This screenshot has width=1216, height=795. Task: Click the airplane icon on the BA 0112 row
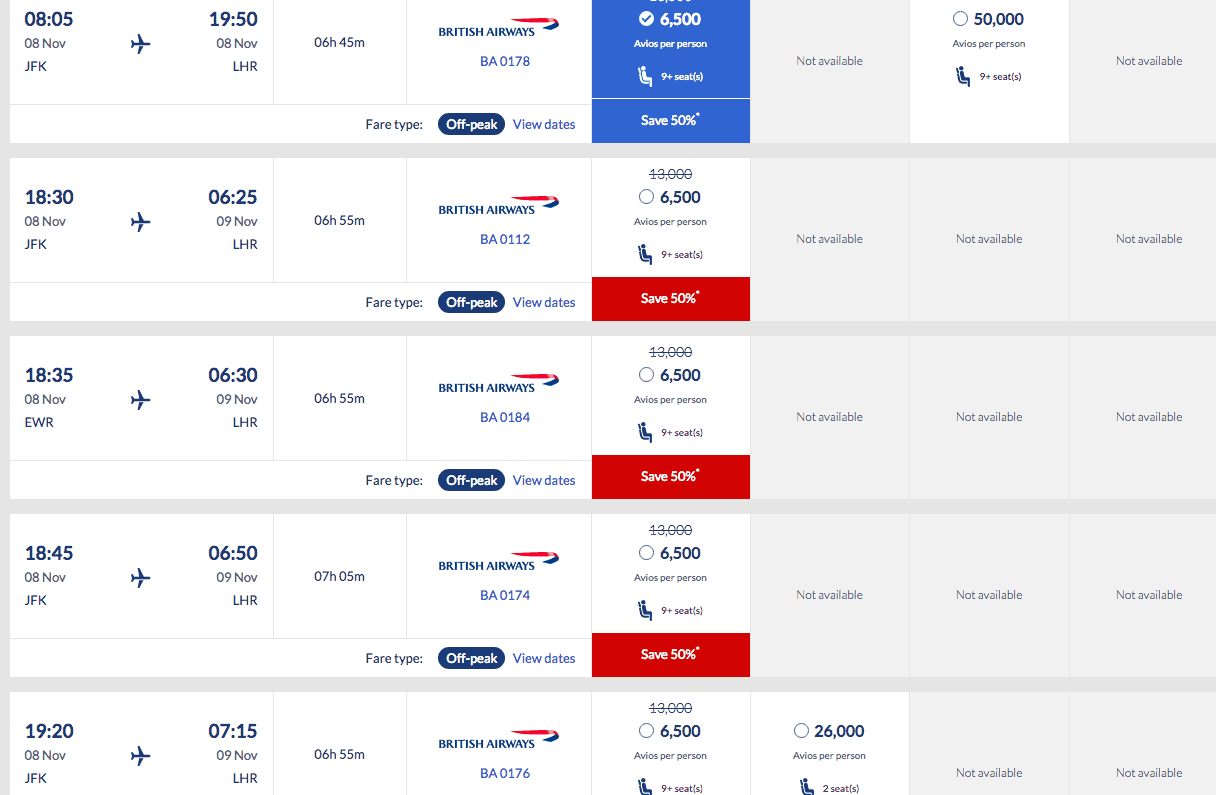[140, 222]
